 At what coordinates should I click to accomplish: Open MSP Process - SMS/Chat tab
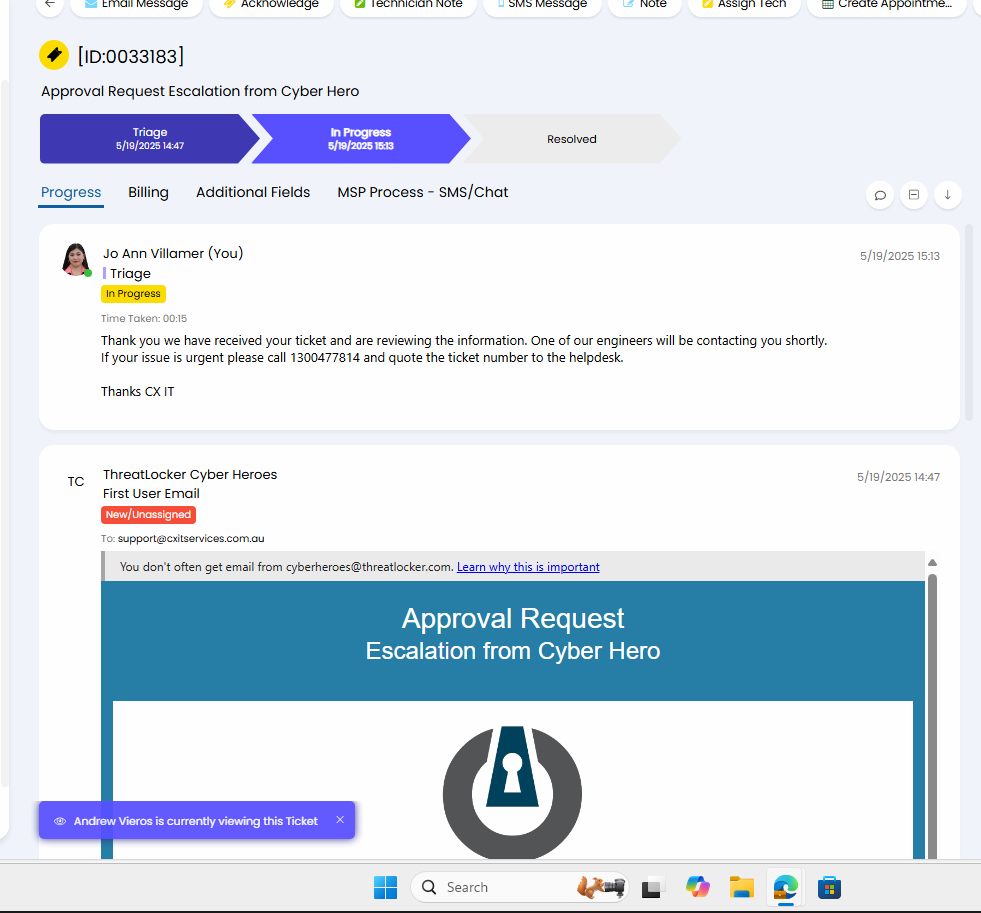422,192
